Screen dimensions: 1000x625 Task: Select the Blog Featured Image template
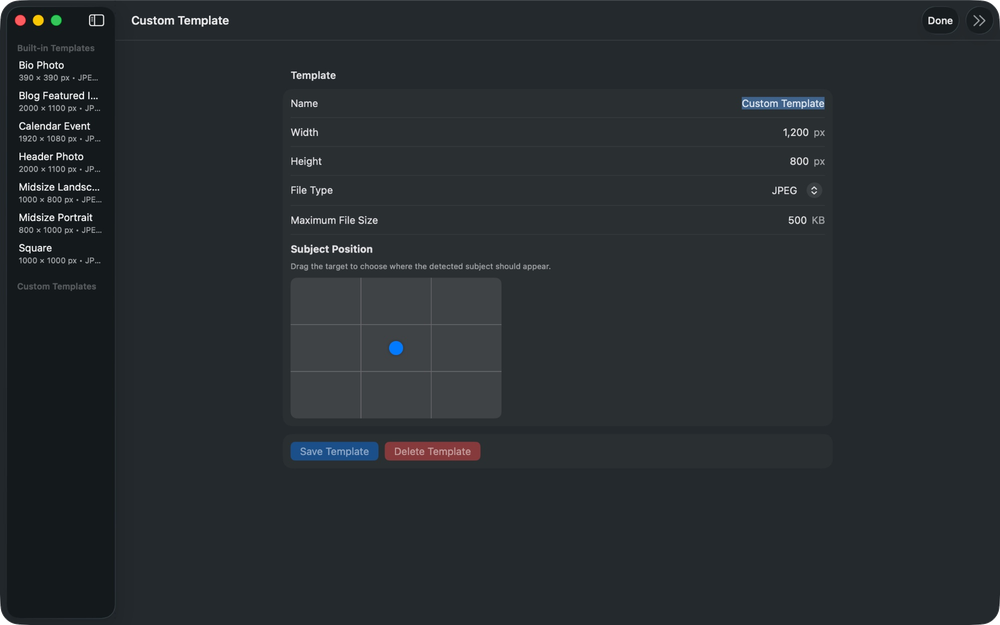(59, 101)
